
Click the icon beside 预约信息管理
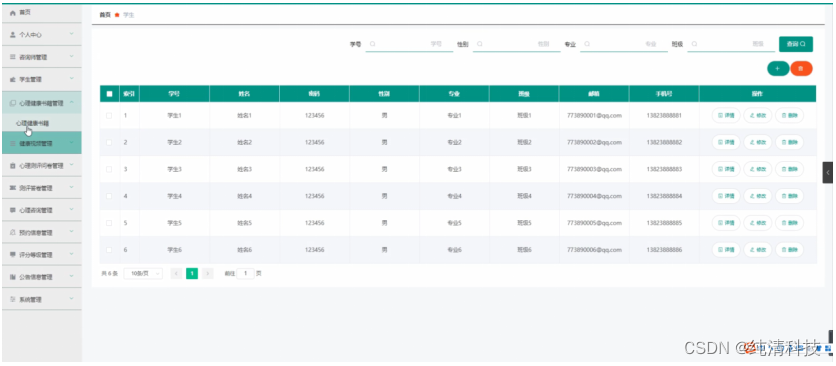[13, 233]
